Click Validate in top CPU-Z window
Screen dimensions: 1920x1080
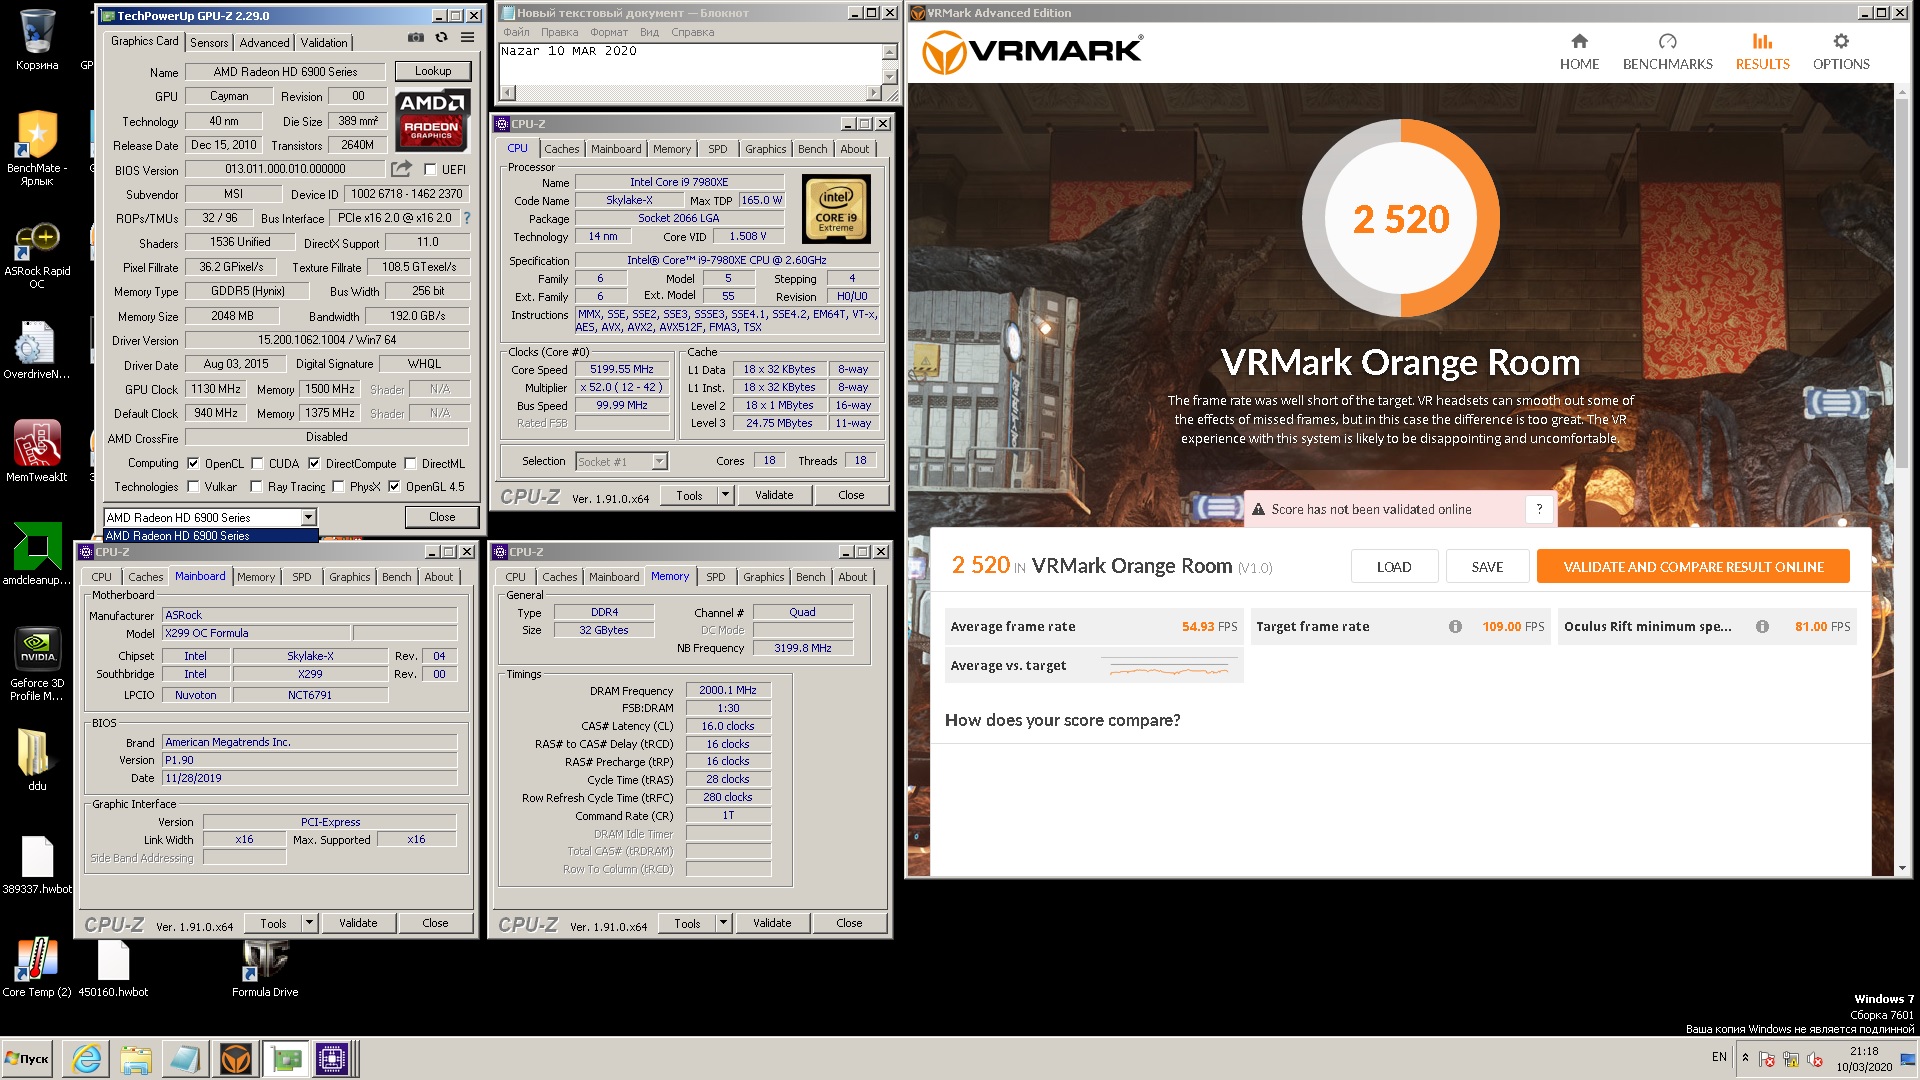(x=774, y=495)
